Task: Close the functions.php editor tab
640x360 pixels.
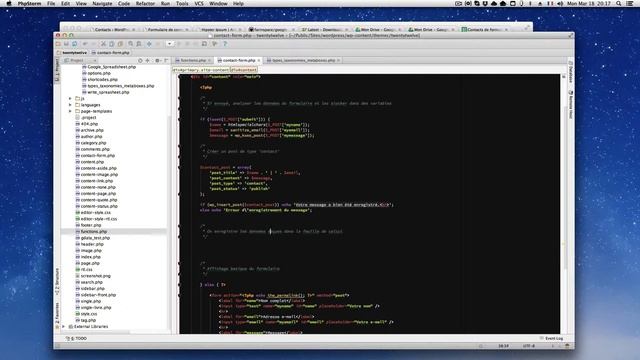Action: (210, 60)
